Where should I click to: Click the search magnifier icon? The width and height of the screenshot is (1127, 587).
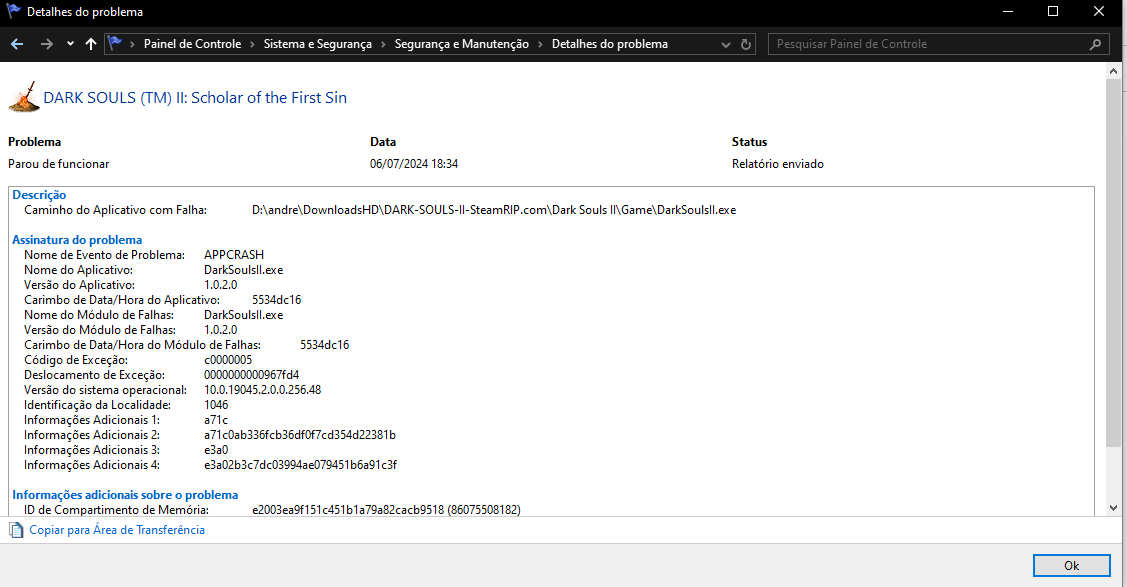point(1095,45)
